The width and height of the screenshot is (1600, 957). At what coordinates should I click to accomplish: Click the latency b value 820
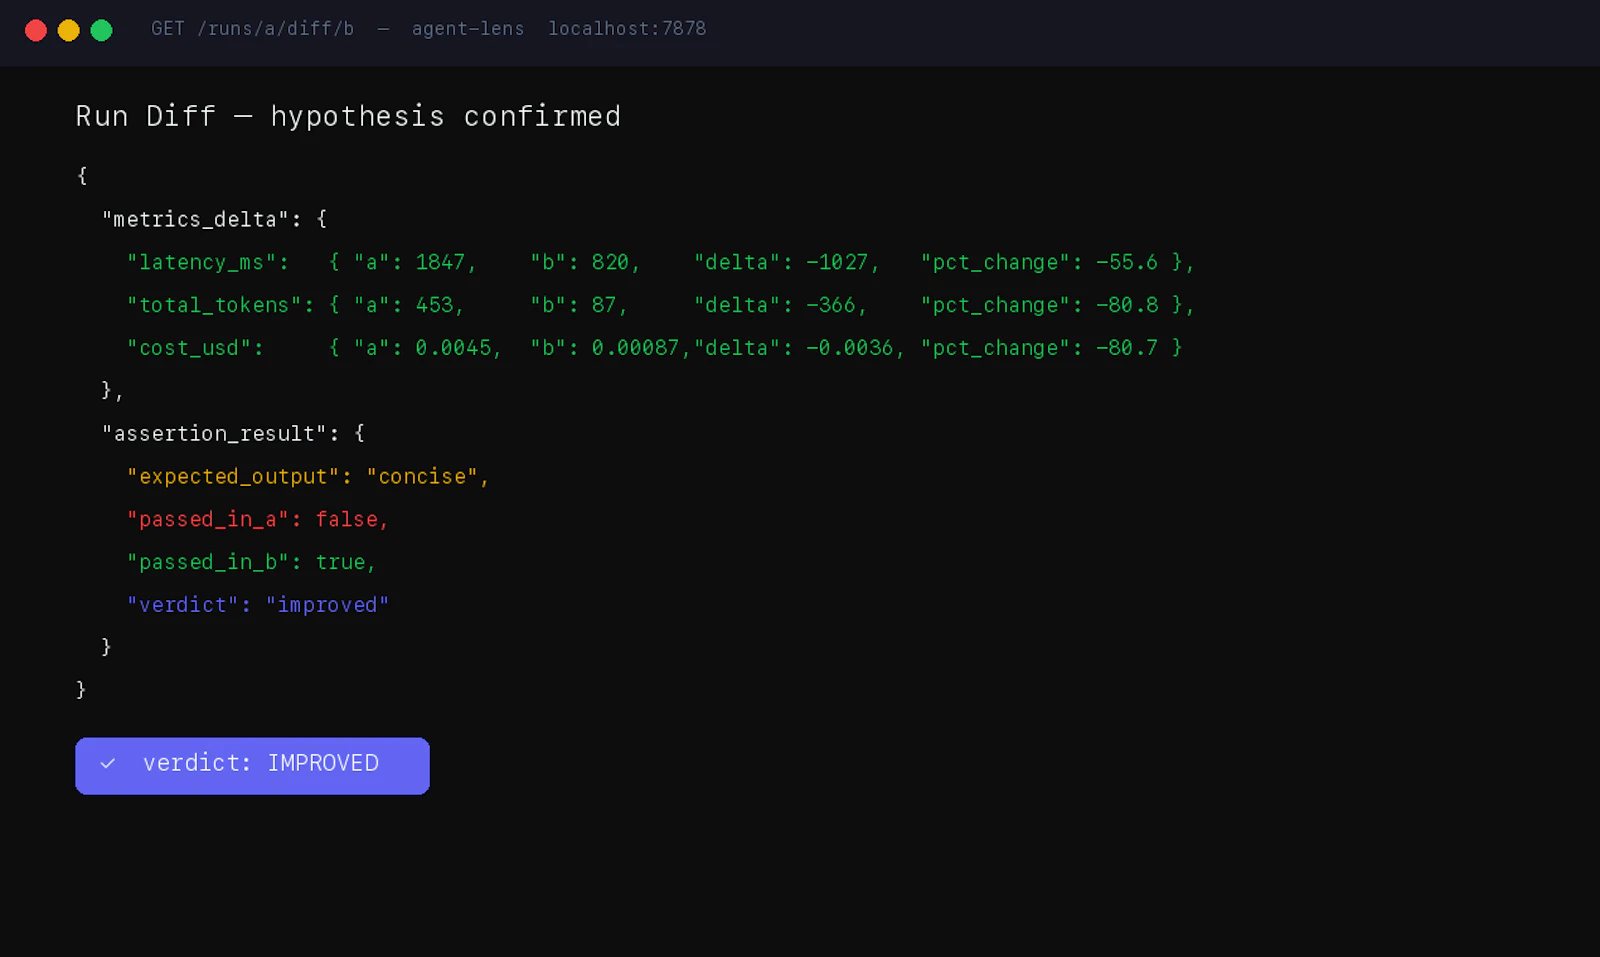[x=610, y=262]
